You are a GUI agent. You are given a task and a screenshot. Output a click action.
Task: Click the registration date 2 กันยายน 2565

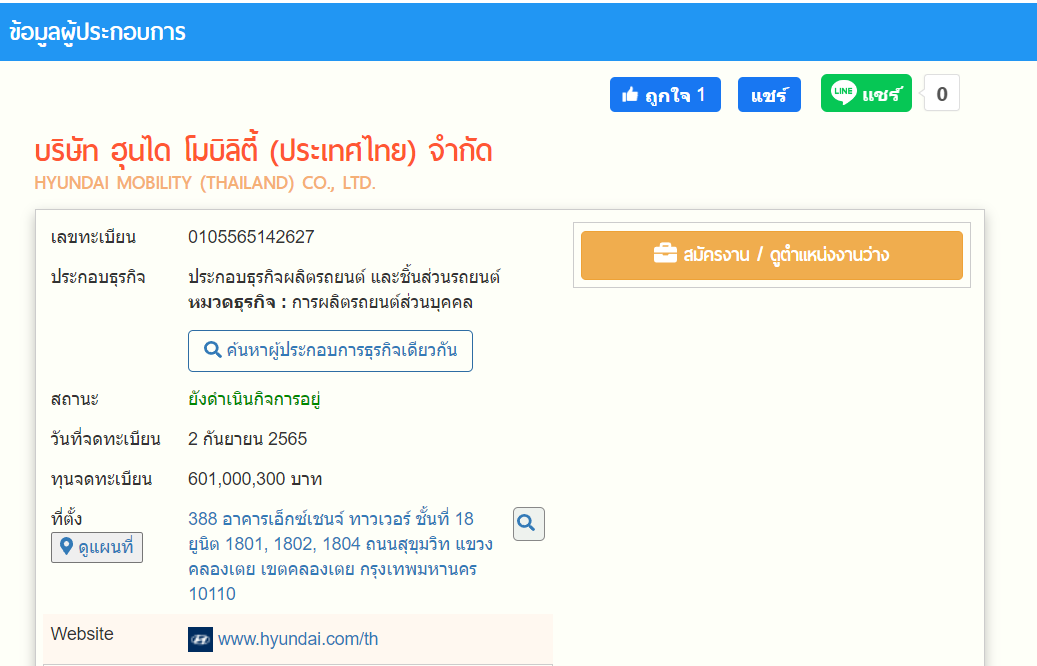(247, 439)
